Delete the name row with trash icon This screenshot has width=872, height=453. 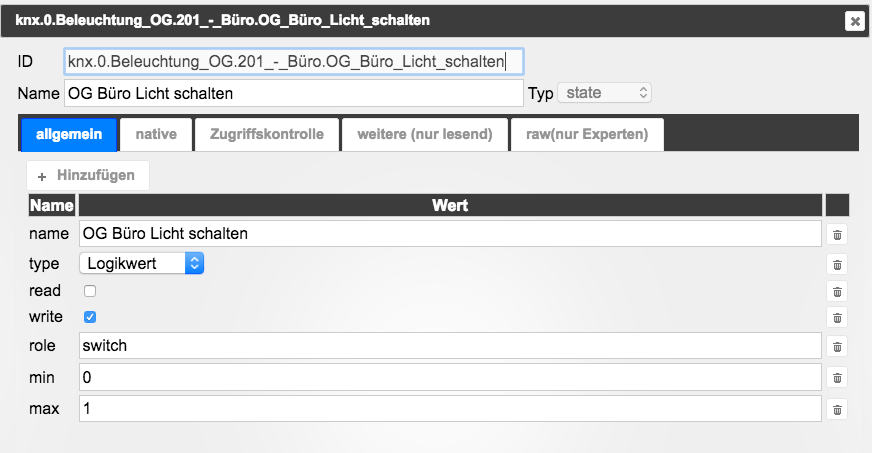point(837,235)
